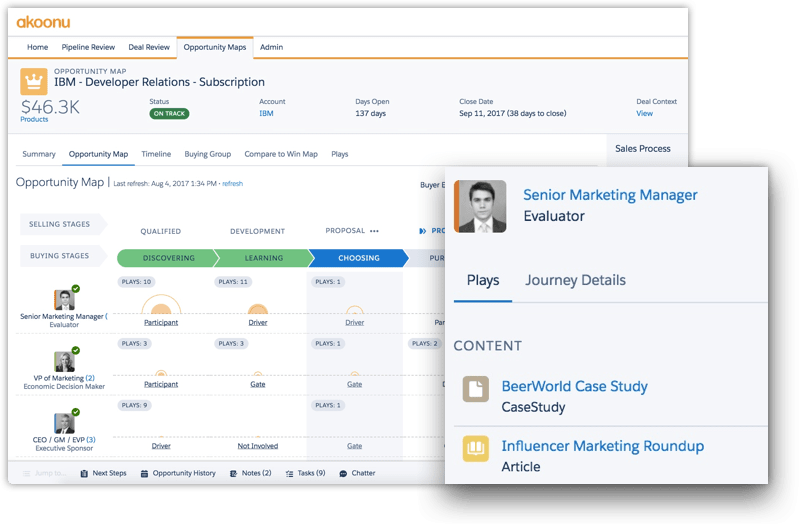The height and width of the screenshot is (527, 799).
Task: Click the VP of Marketing avatar
Action: pyautogui.click(x=64, y=362)
